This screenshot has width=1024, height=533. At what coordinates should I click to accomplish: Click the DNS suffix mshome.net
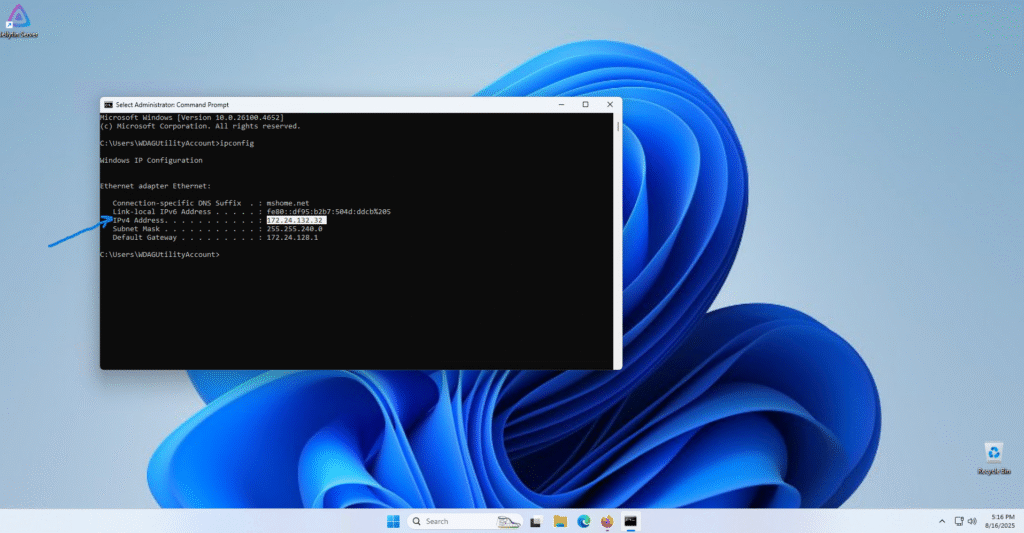pos(287,203)
